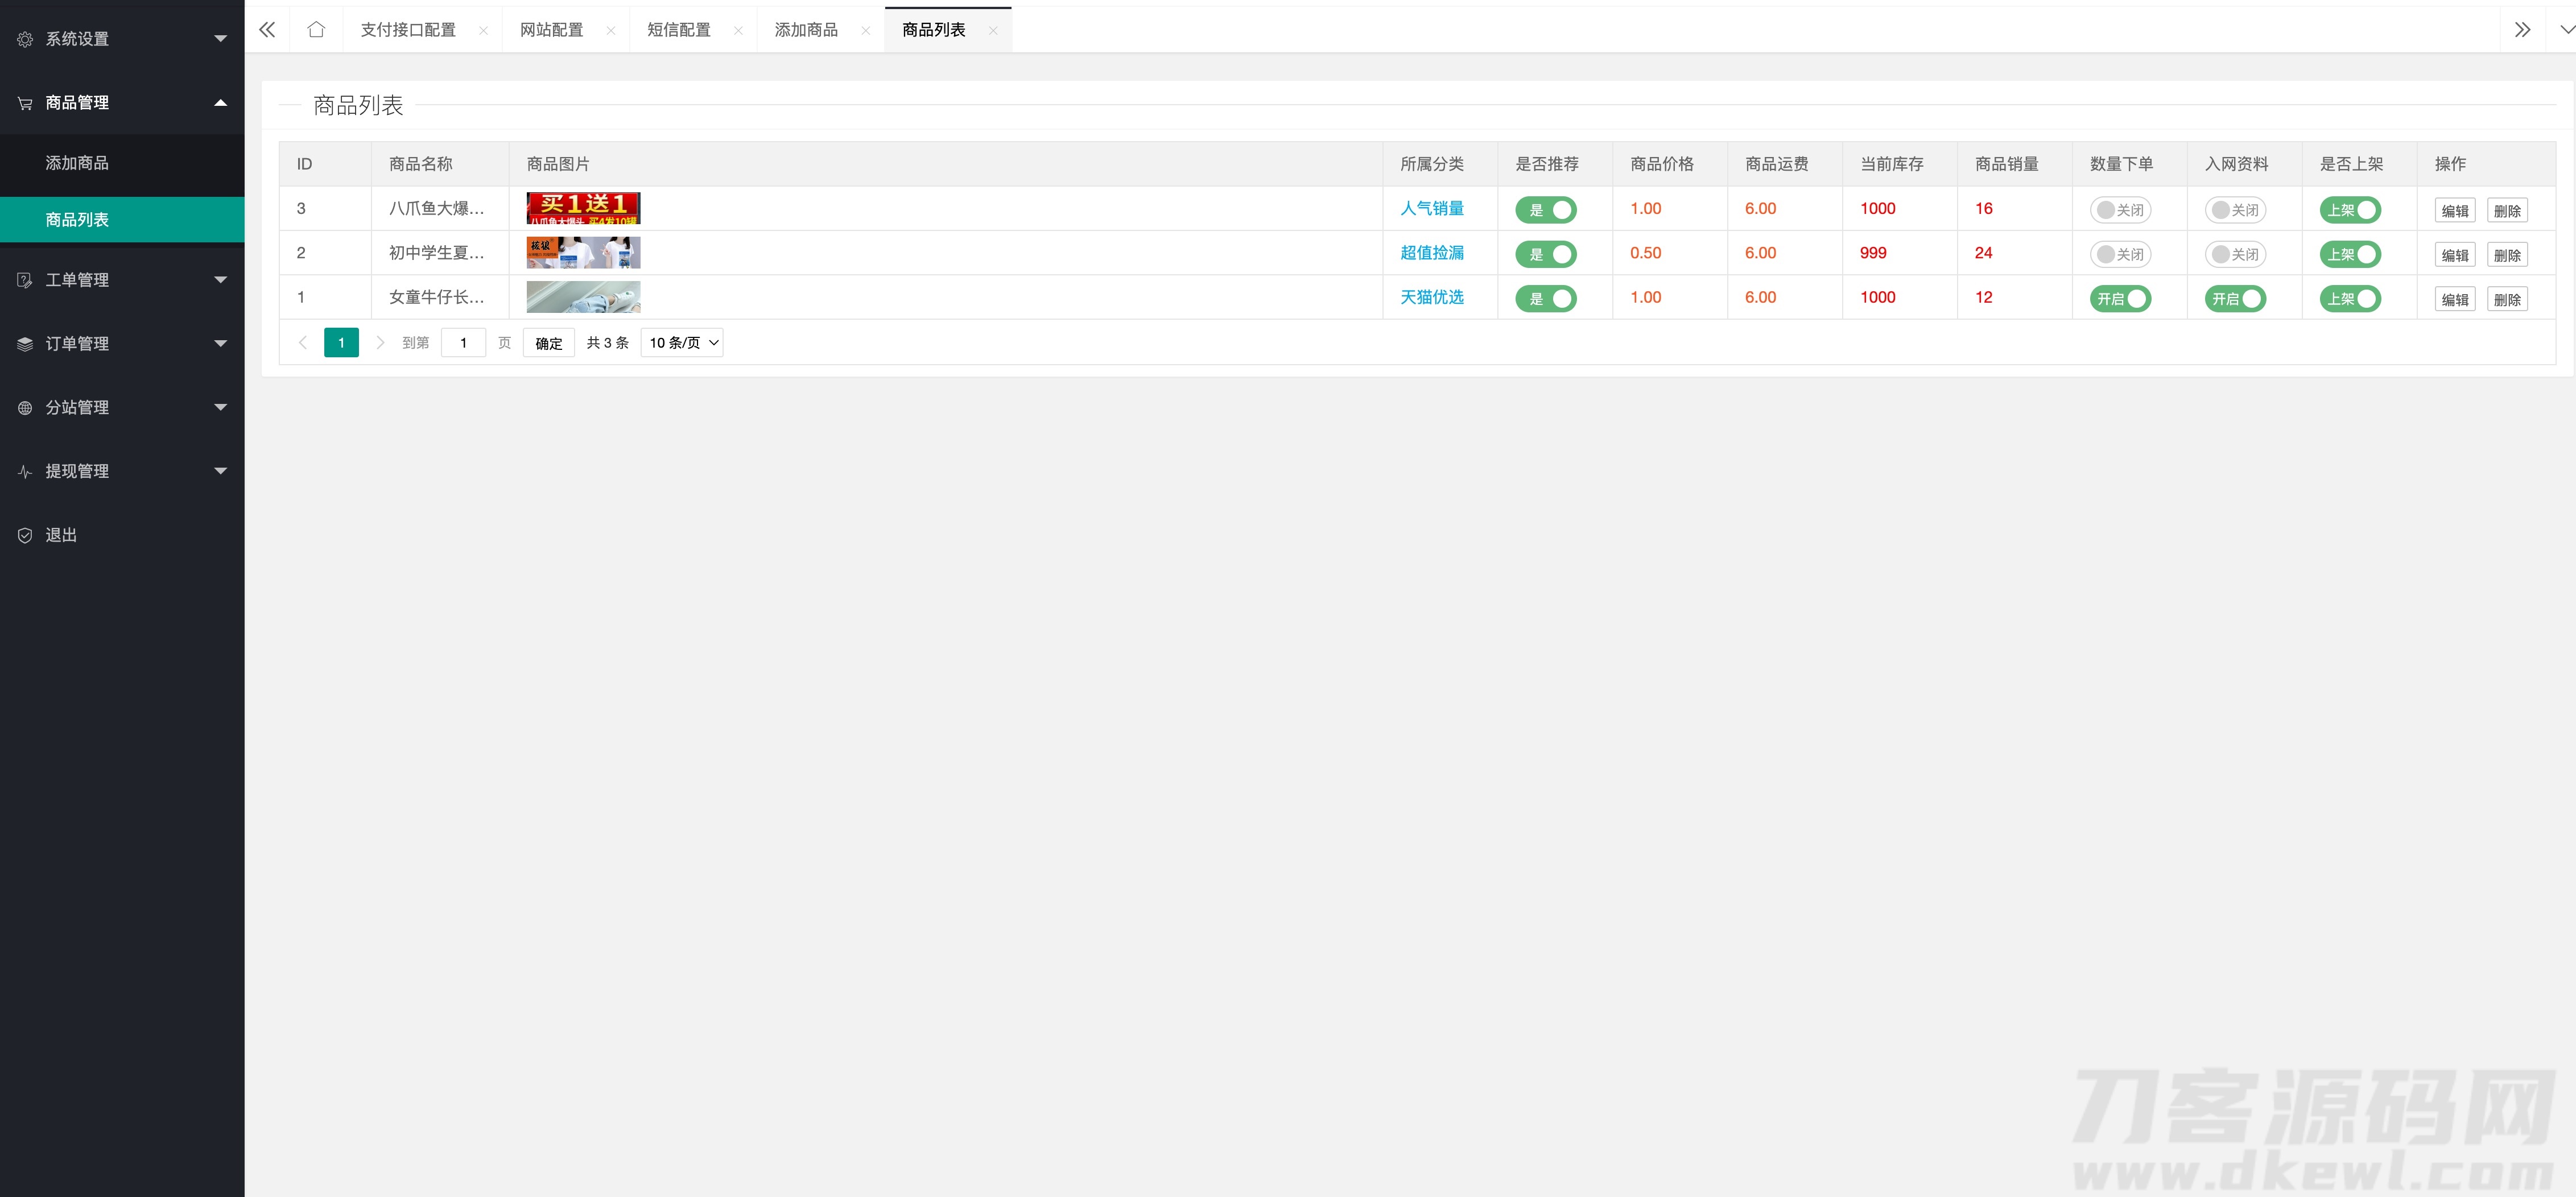Toggle 是否上架 switch for product ID 2
This screenshot has width=2576, height=1197.
coord(2350,254)
